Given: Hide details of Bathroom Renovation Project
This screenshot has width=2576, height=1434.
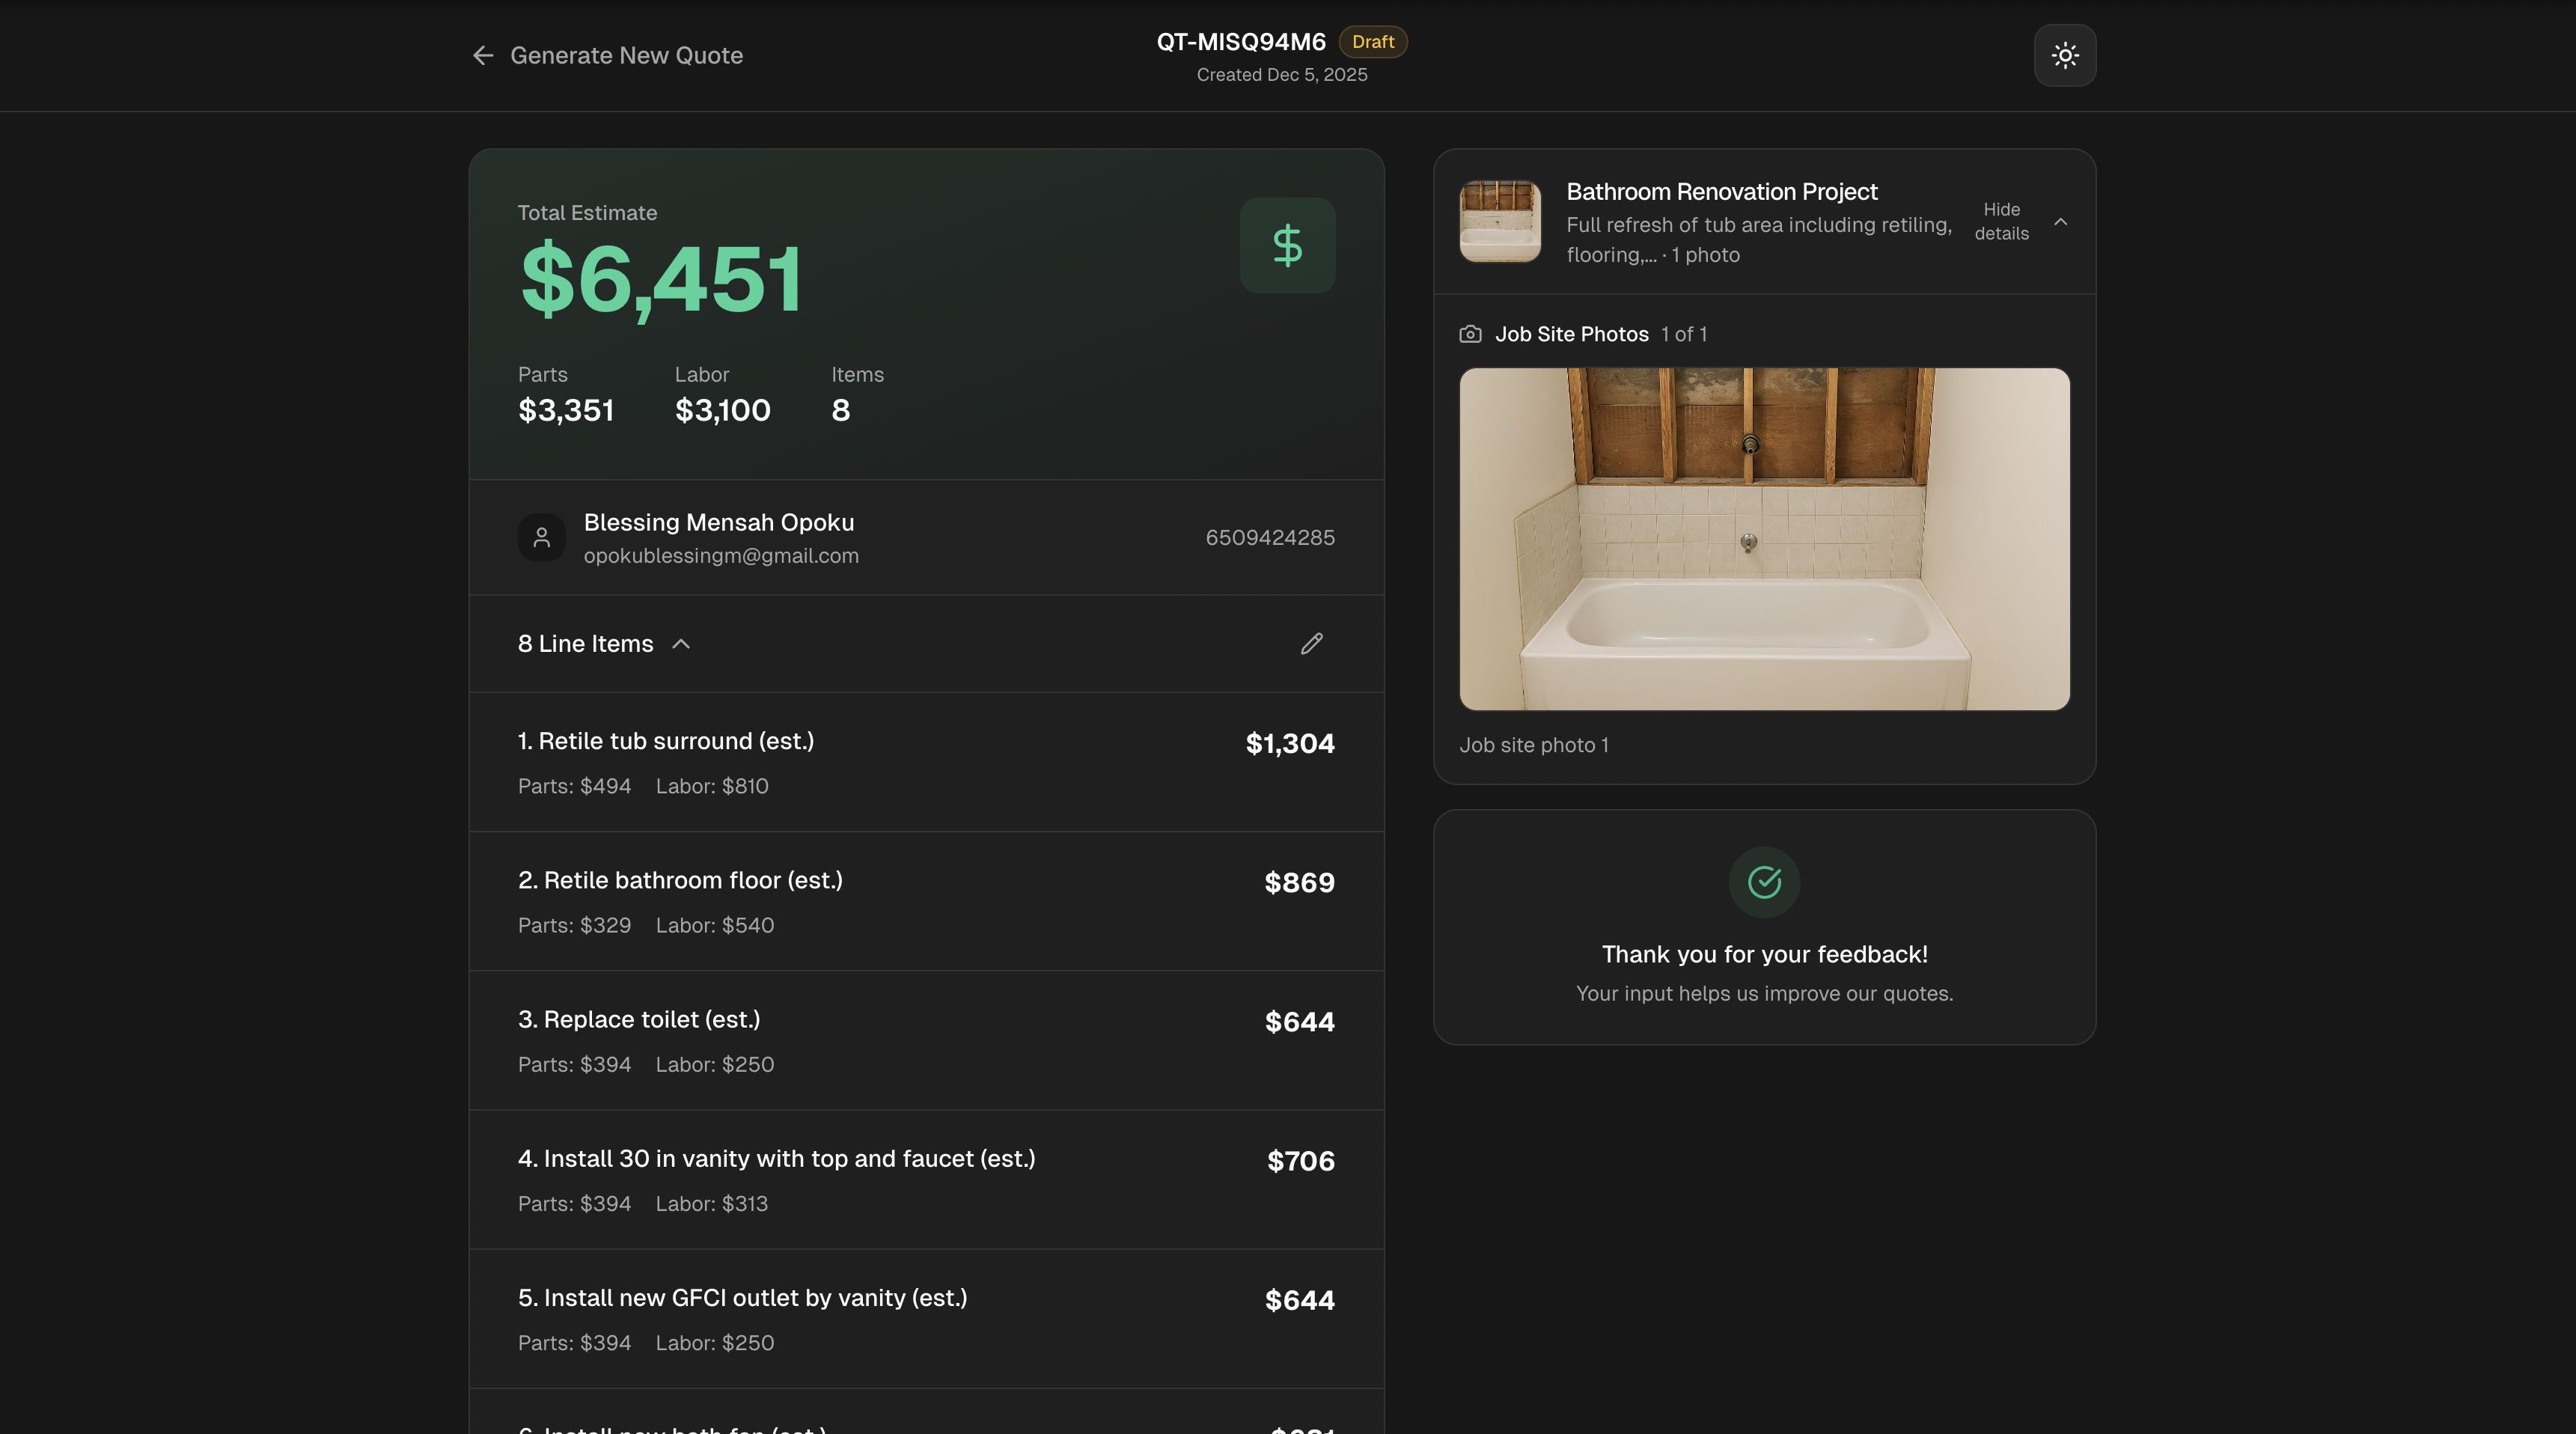Looking at the screenshot, I should 2002,221.
